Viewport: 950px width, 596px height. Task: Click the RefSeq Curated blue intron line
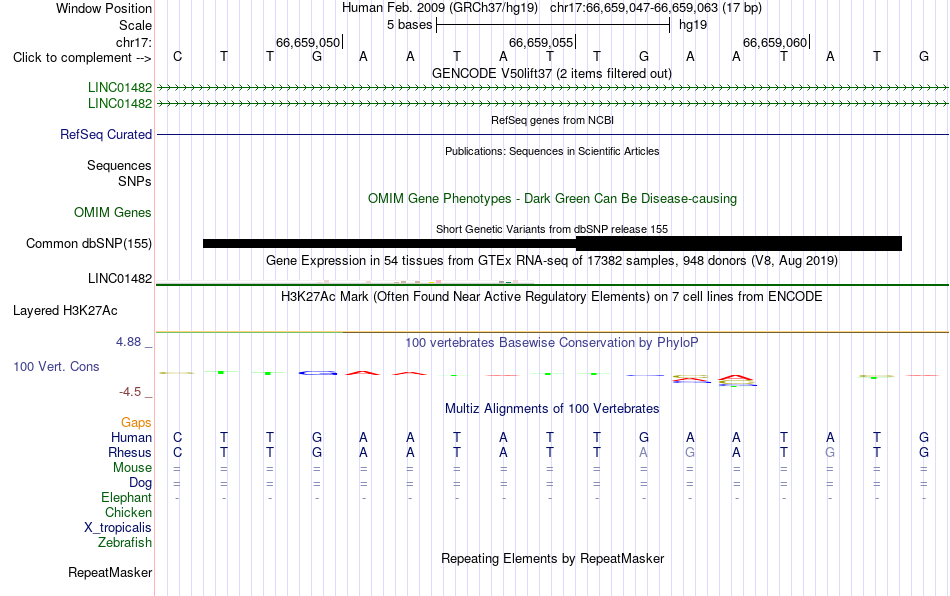click(x=553, y=134)
